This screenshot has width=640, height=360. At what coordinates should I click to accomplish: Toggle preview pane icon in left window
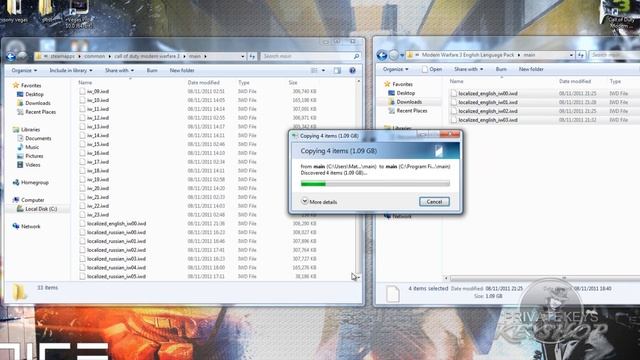tap(337, 71)
